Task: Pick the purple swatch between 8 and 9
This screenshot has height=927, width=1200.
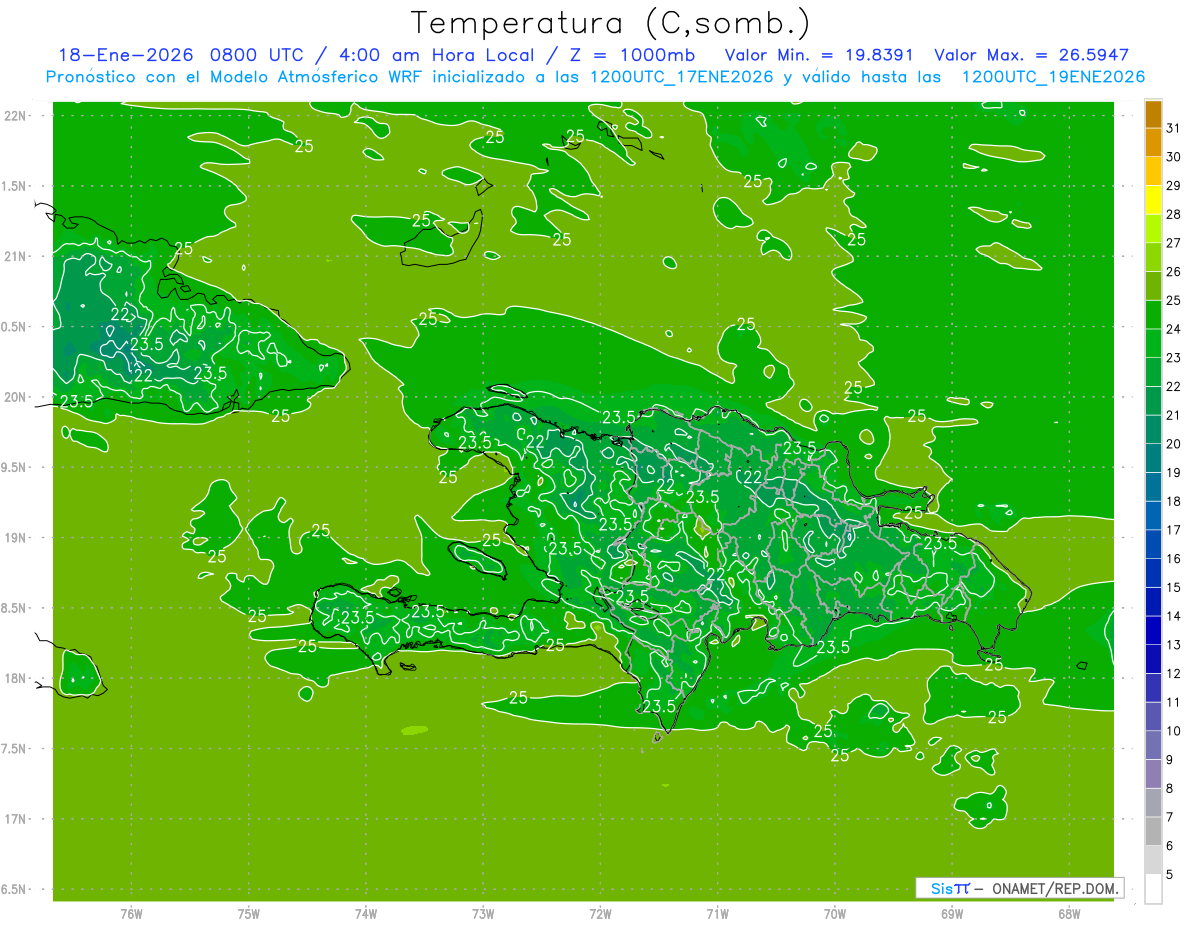Action: [1153, 774]
